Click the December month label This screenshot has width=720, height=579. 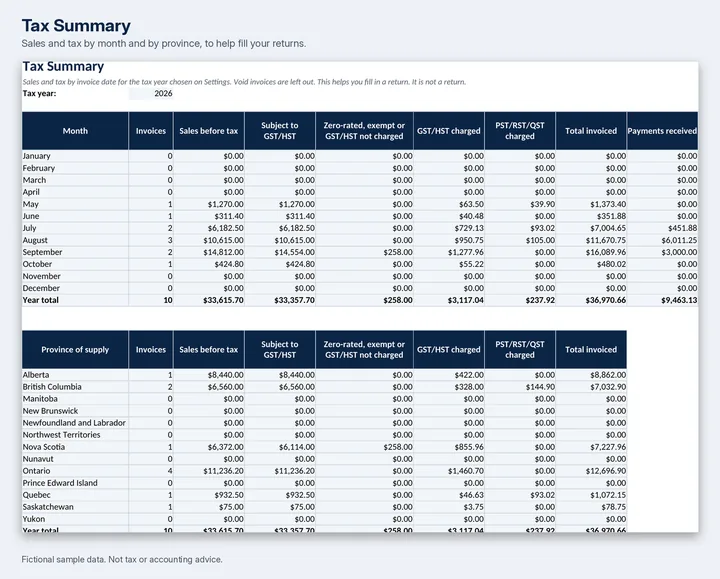click(x=41, y=288)
